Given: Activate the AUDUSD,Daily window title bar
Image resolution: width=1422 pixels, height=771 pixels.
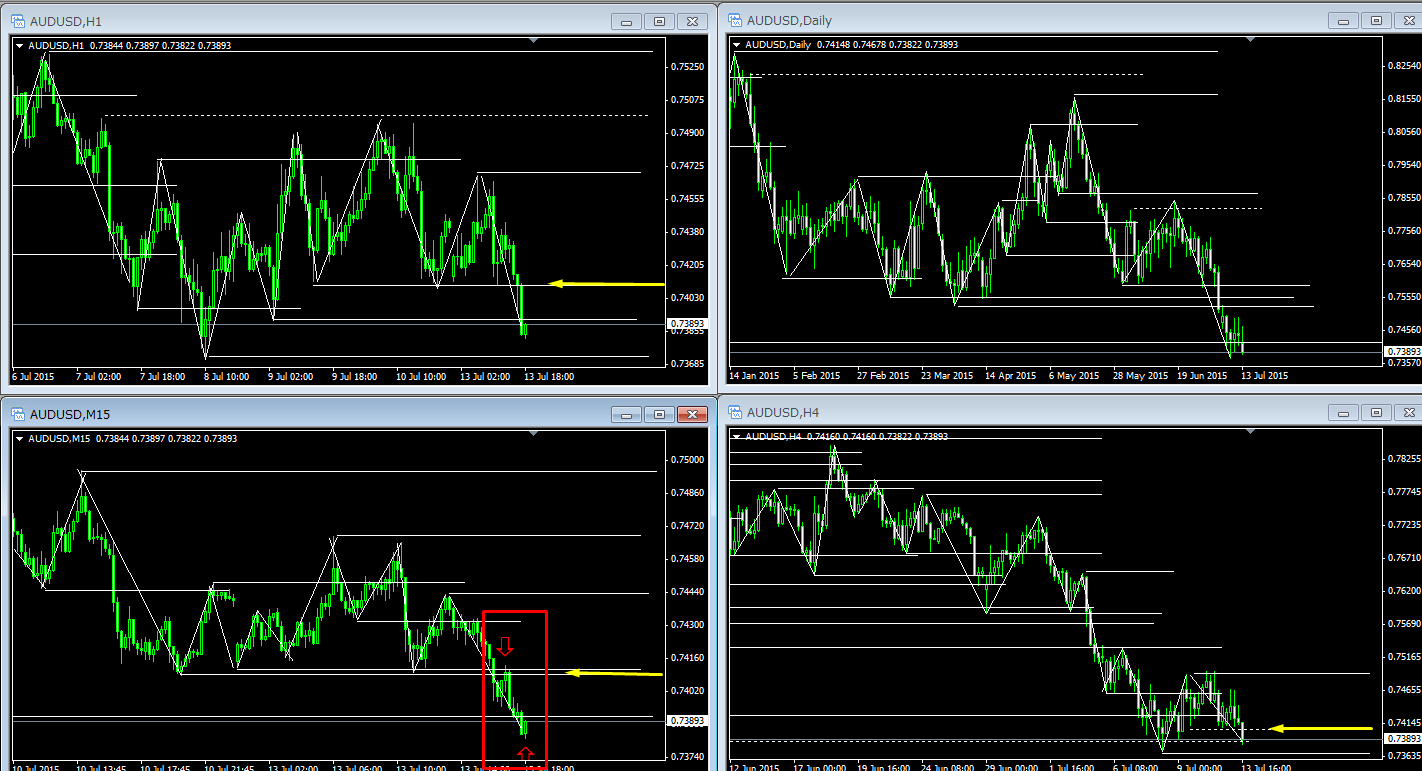Looking at the screenshot, I should (x=1000, y=20).
